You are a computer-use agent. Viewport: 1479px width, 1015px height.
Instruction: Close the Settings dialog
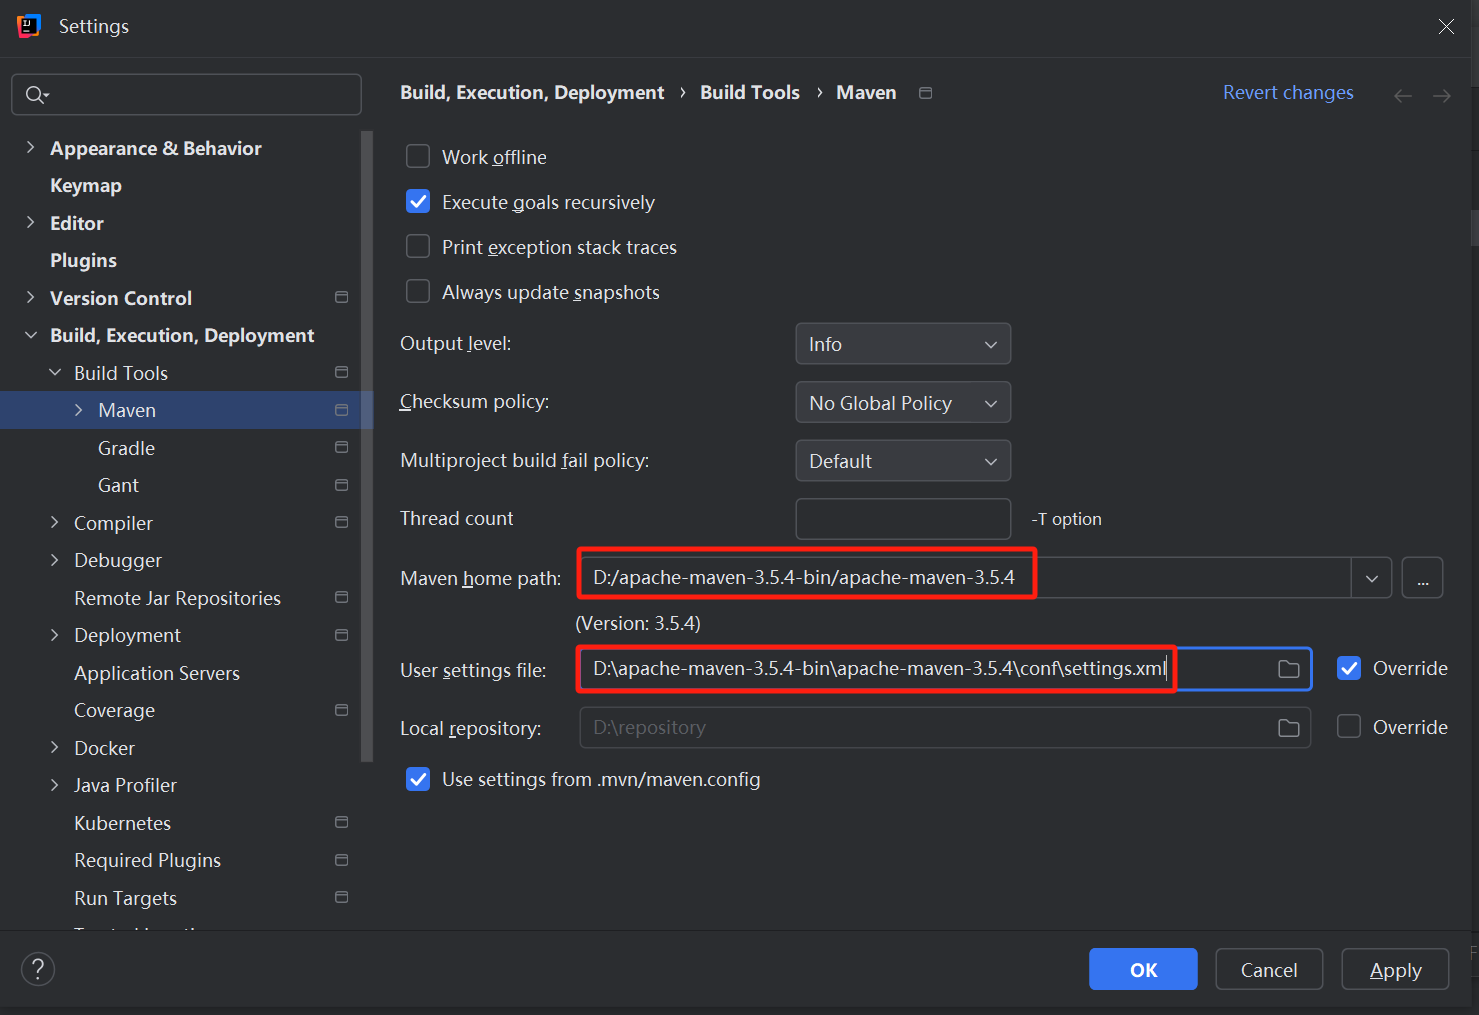pos(1446,27)
